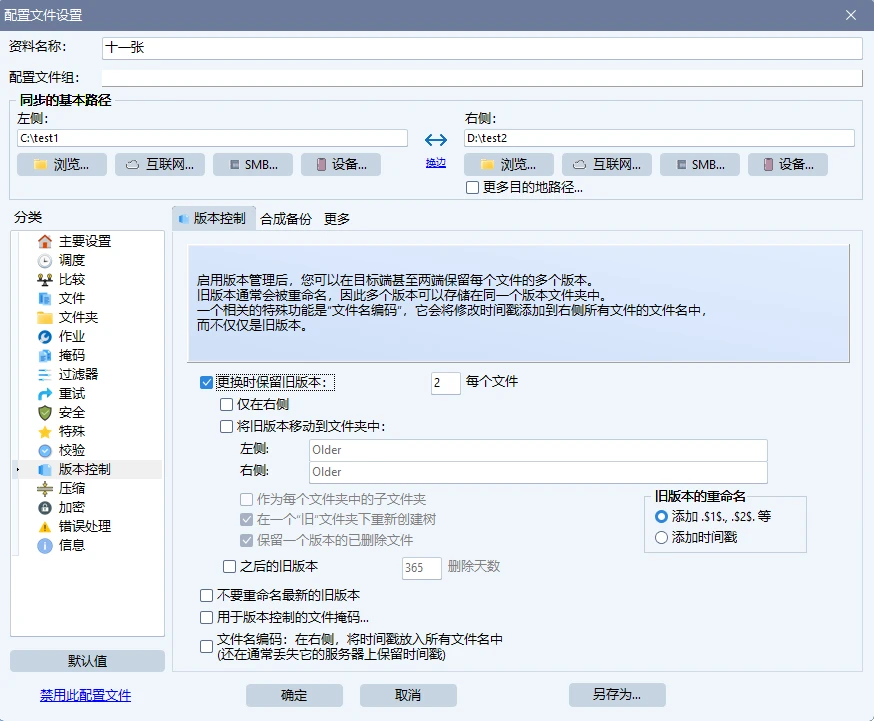Click the 另存为... button
This screenshot has height=721, width=874.
(617, 695)
